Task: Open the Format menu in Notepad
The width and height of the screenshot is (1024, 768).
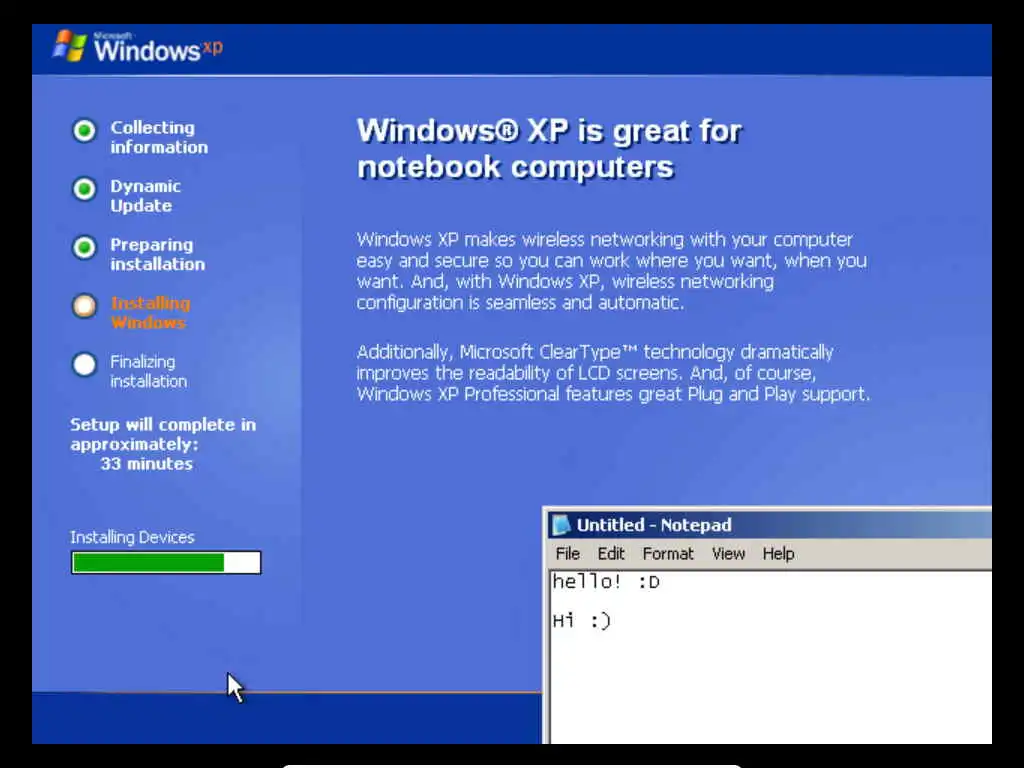Action: pos(667,554)
